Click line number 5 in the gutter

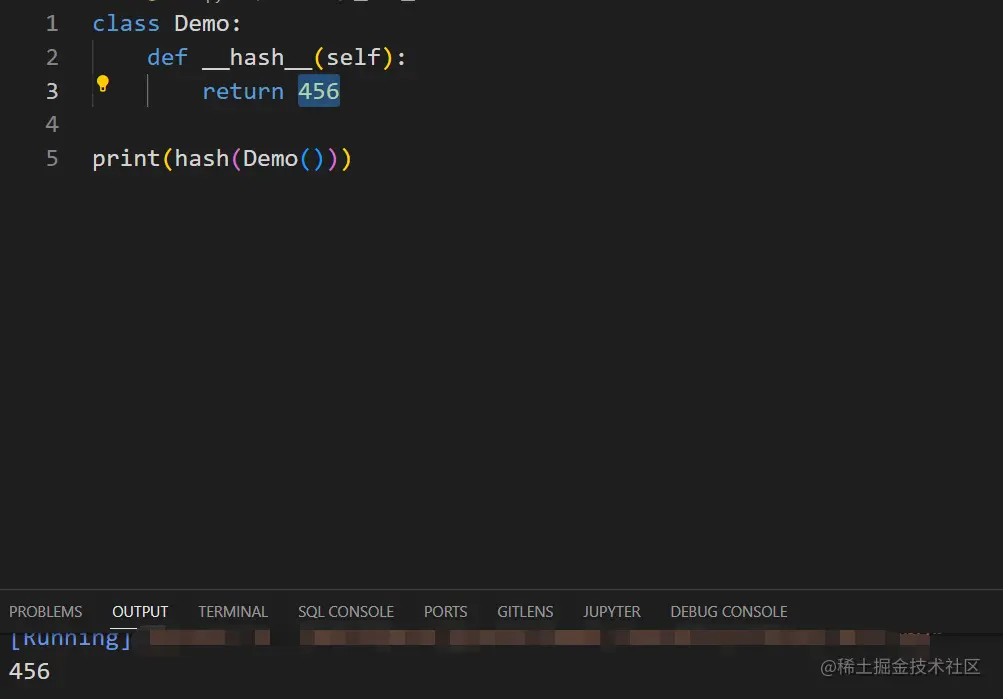point(52,159)
